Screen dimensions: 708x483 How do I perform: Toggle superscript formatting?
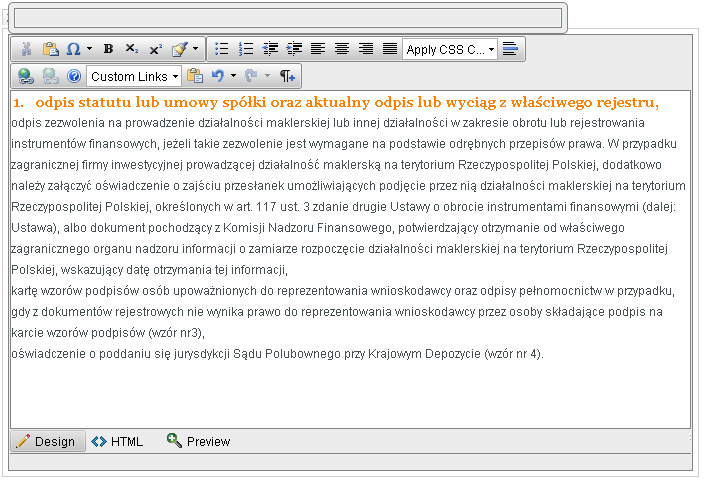tap(156, 49)
